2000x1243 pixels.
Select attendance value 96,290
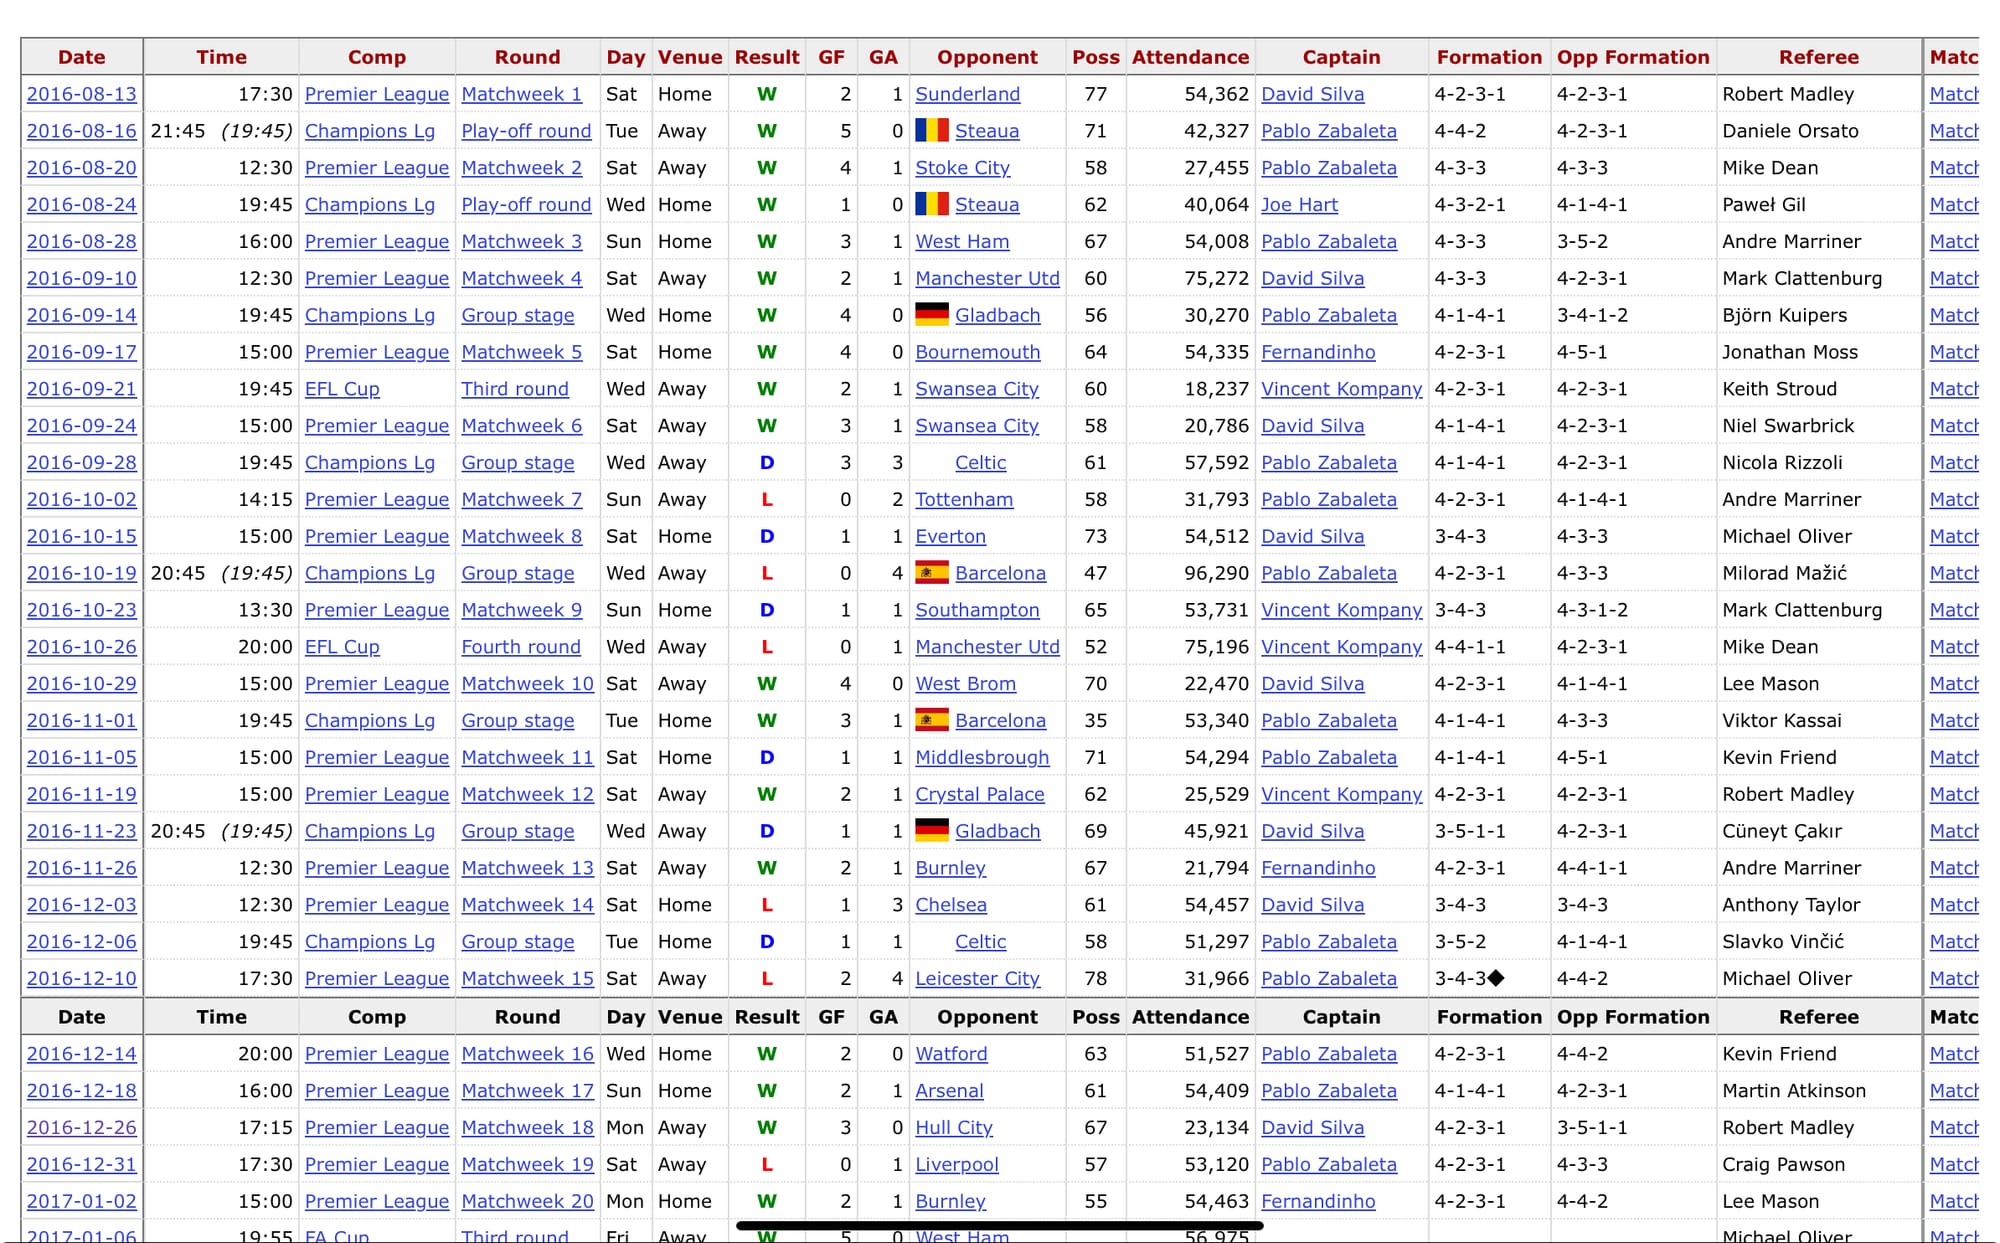click(1217, 573)
